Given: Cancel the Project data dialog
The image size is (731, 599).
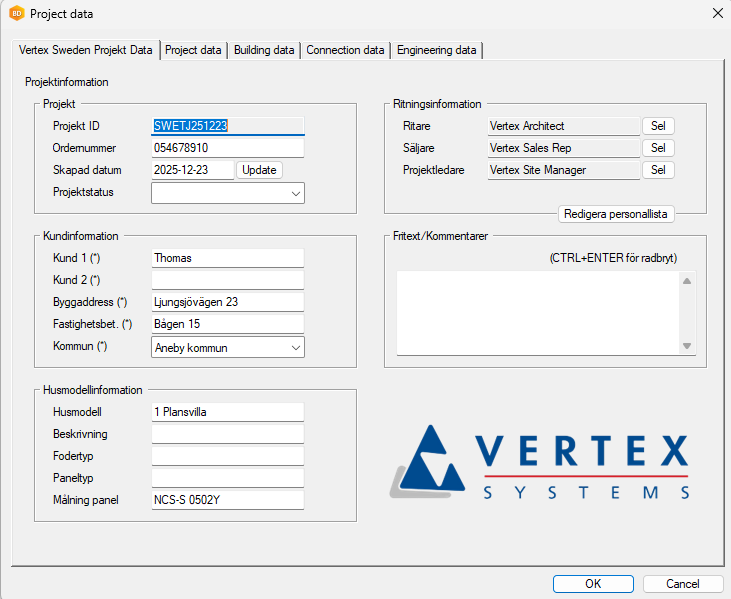Looking at the screenshot, I should (683, 583).
